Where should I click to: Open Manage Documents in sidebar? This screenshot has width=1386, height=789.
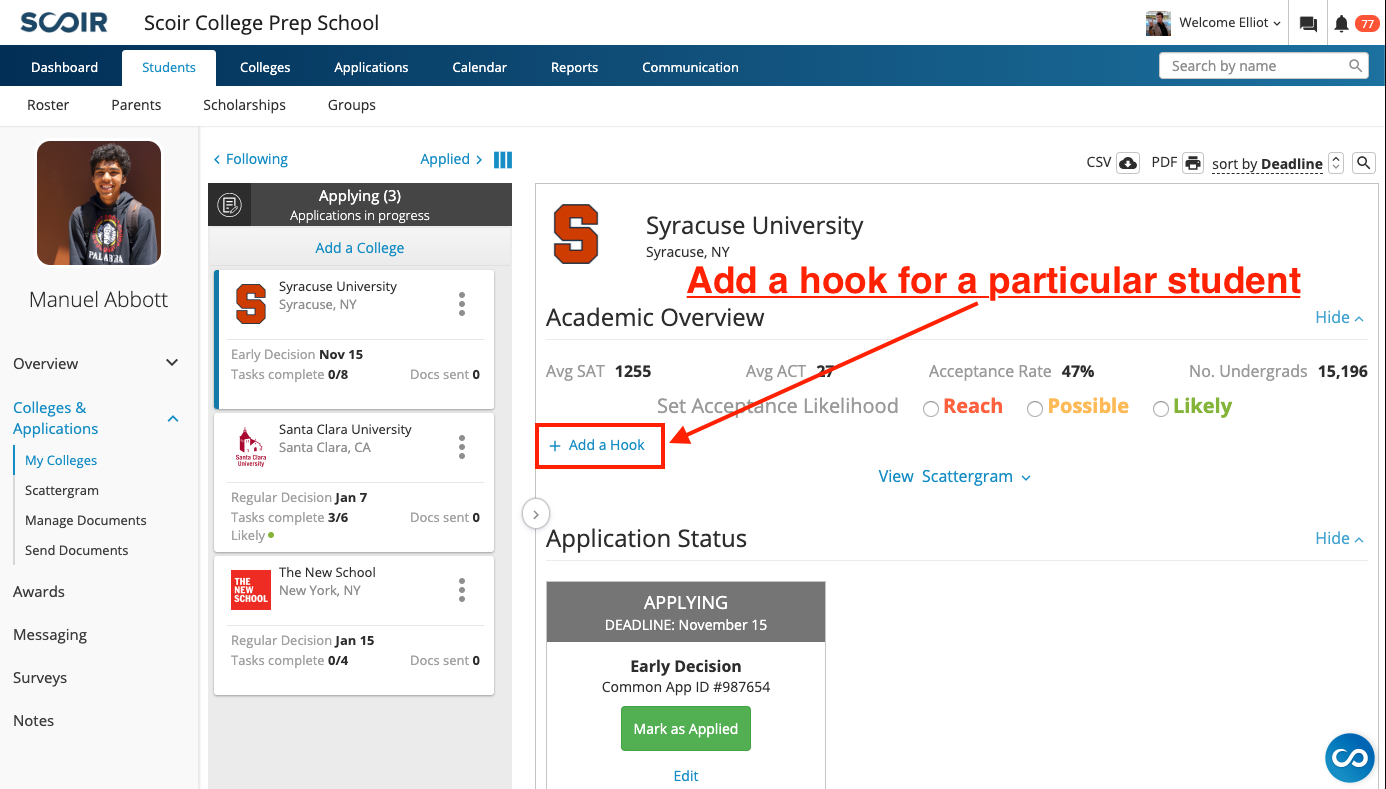pyautogui.click(x=86, y=520)
